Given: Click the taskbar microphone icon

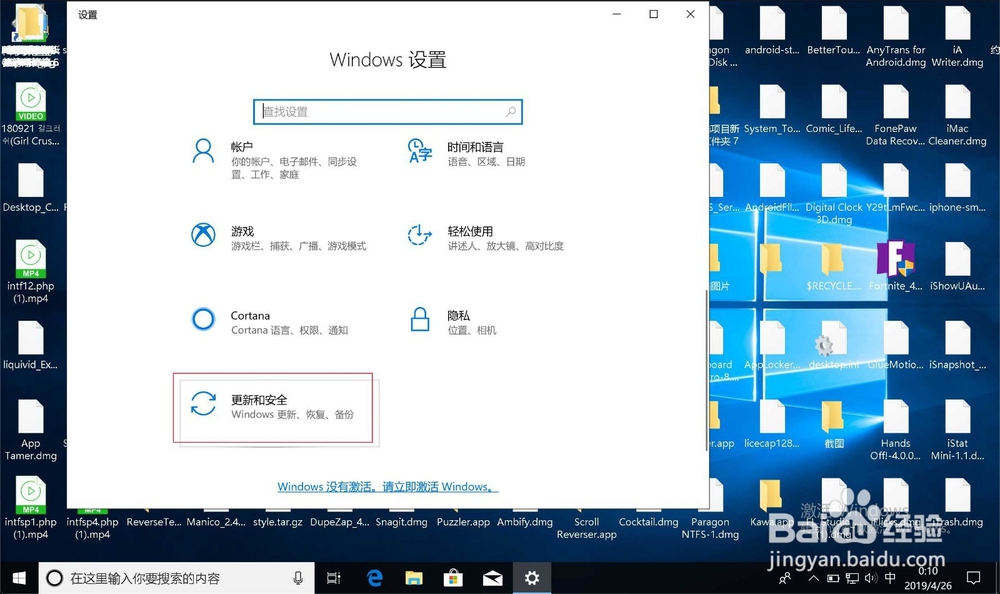Looking at the screenshot, I should coord(298,578).
